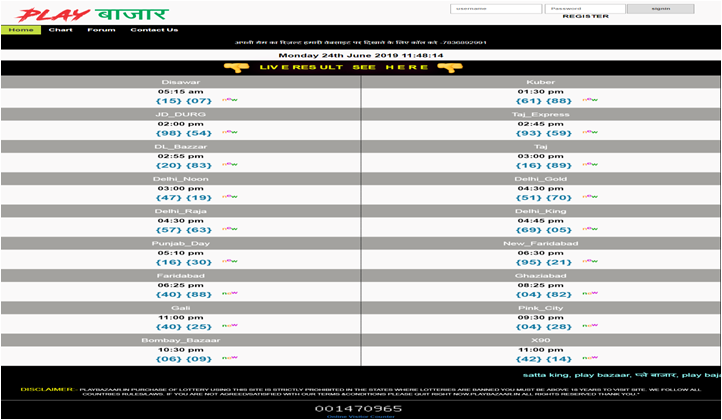Click the new badge in Ghaziabad row
The height and width of the screenshot is (420, 722).
click(x=590, y=293)
